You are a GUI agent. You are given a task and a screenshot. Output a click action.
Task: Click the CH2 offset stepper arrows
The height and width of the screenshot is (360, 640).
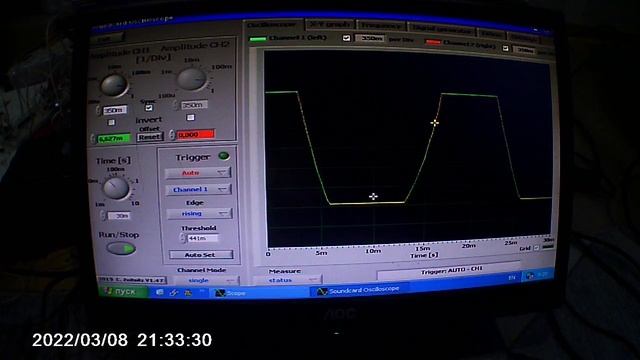(172, 134)
